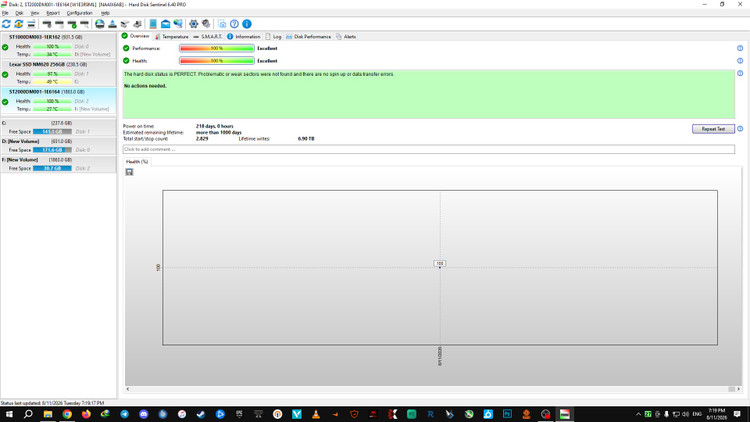Select the ST1000DM003-1ER162 disk entry

point(58,46)
